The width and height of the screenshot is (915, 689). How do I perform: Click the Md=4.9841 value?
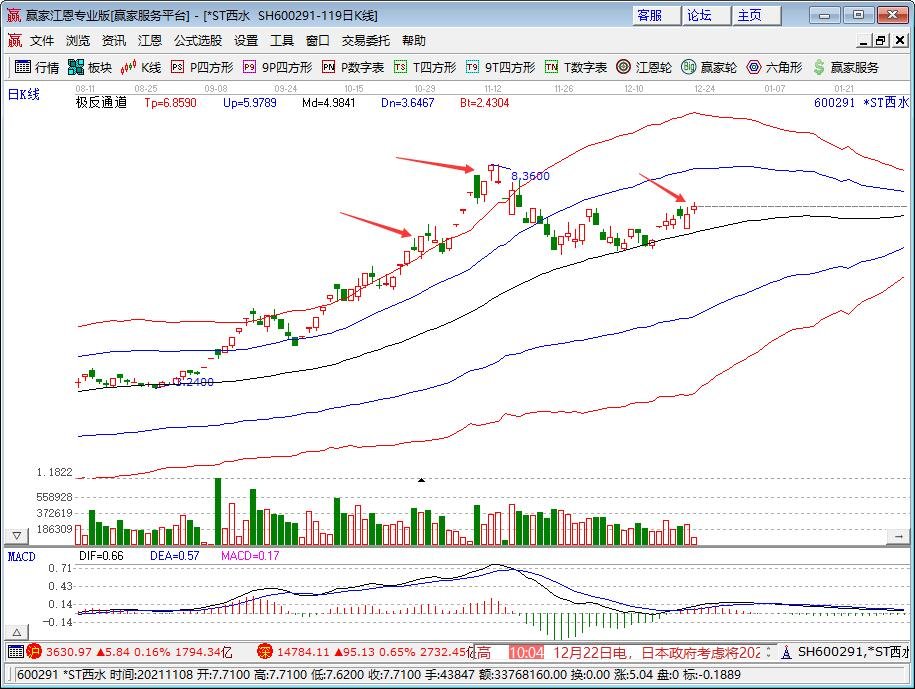click(329, 103)
